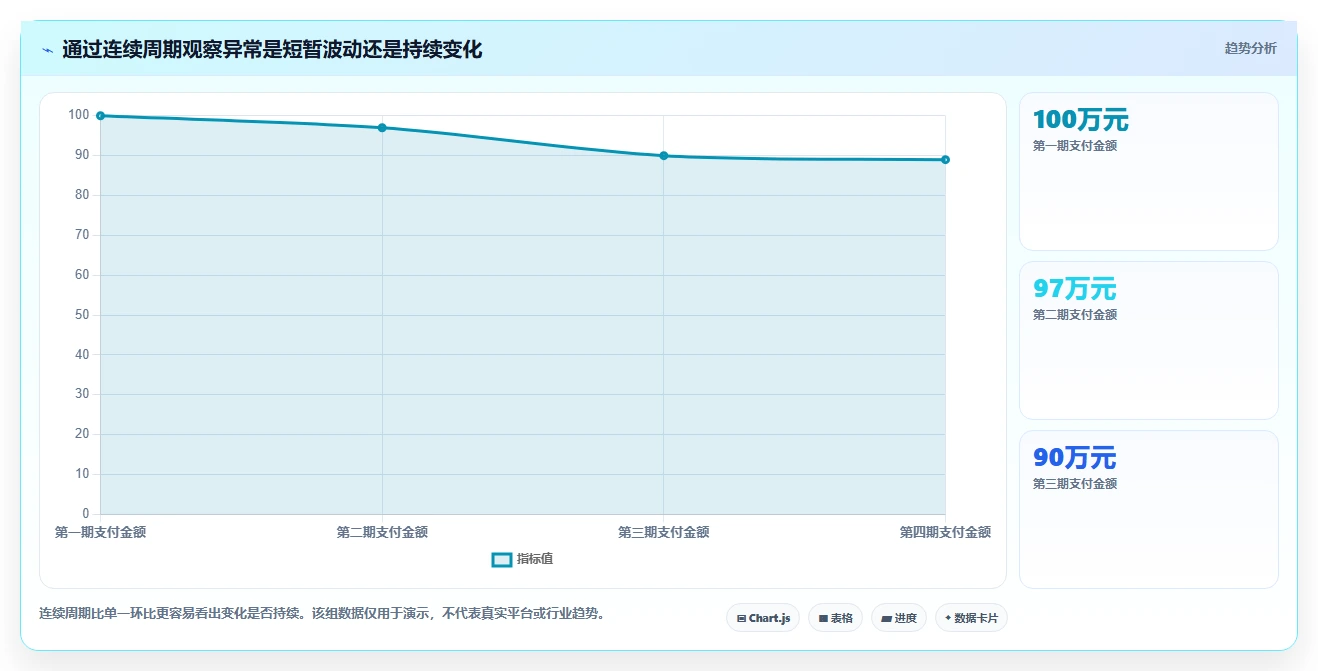The height and width of the screenshot is (671, 1318).
Task: Click the lightning icon beside the title
Action: (x=47, y=50)
